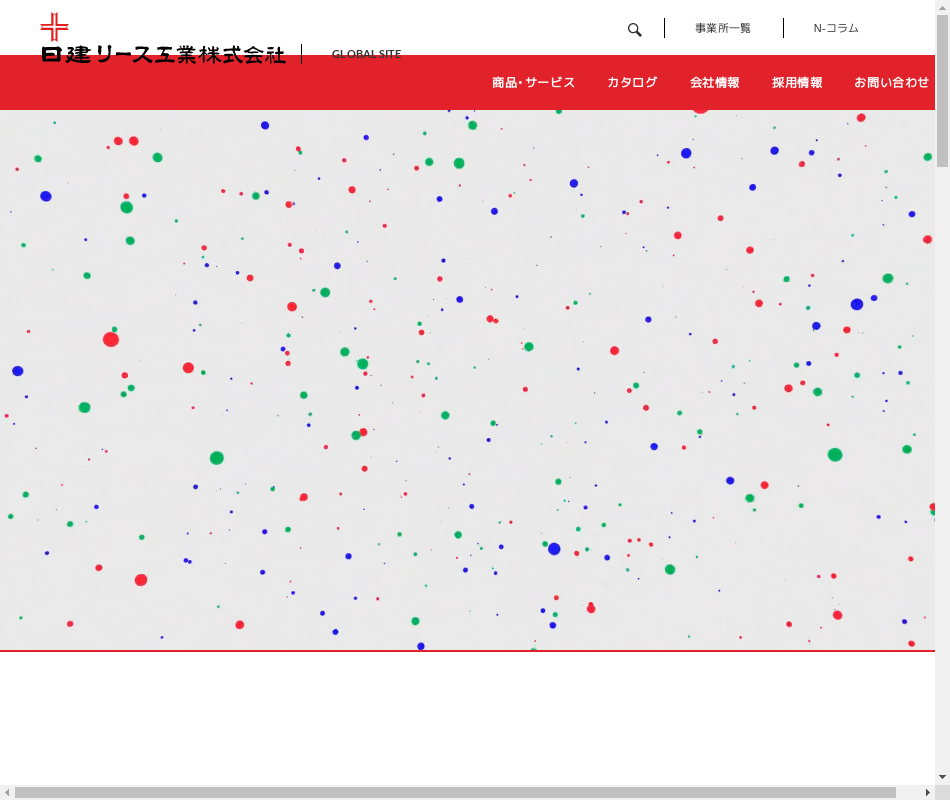Click the vertical scrollbar thumb

(x=942, y=91)
